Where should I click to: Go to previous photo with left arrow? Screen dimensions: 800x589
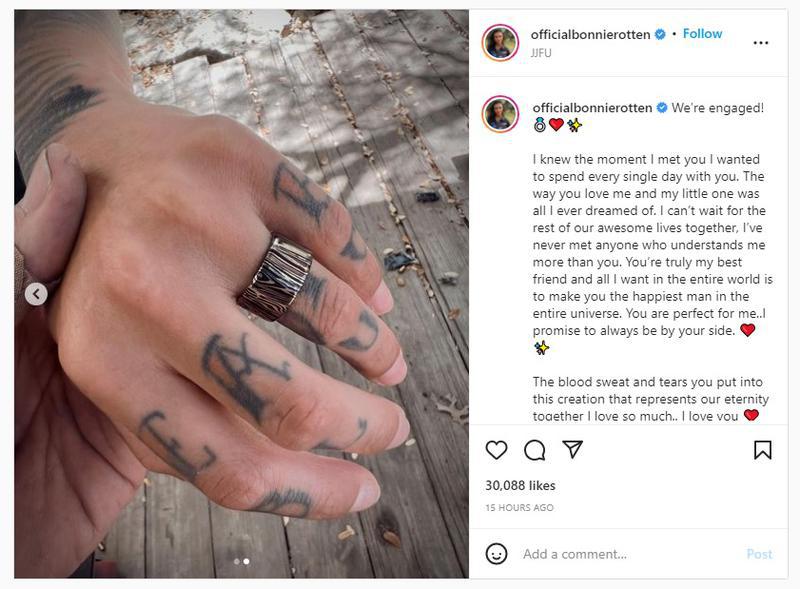pos(36,294)
